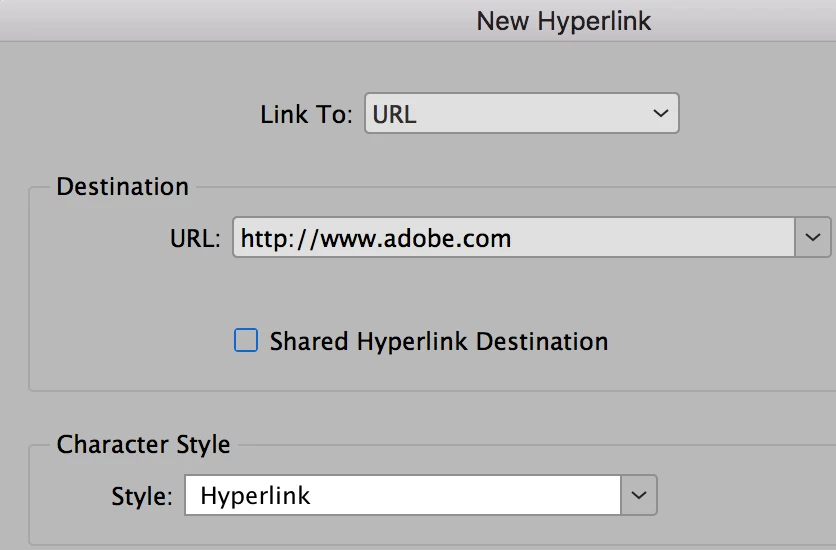Viewport: 836px width, 550px height.
Task: Click the Style field showing Hyperlink
Action: click(403, 495)
